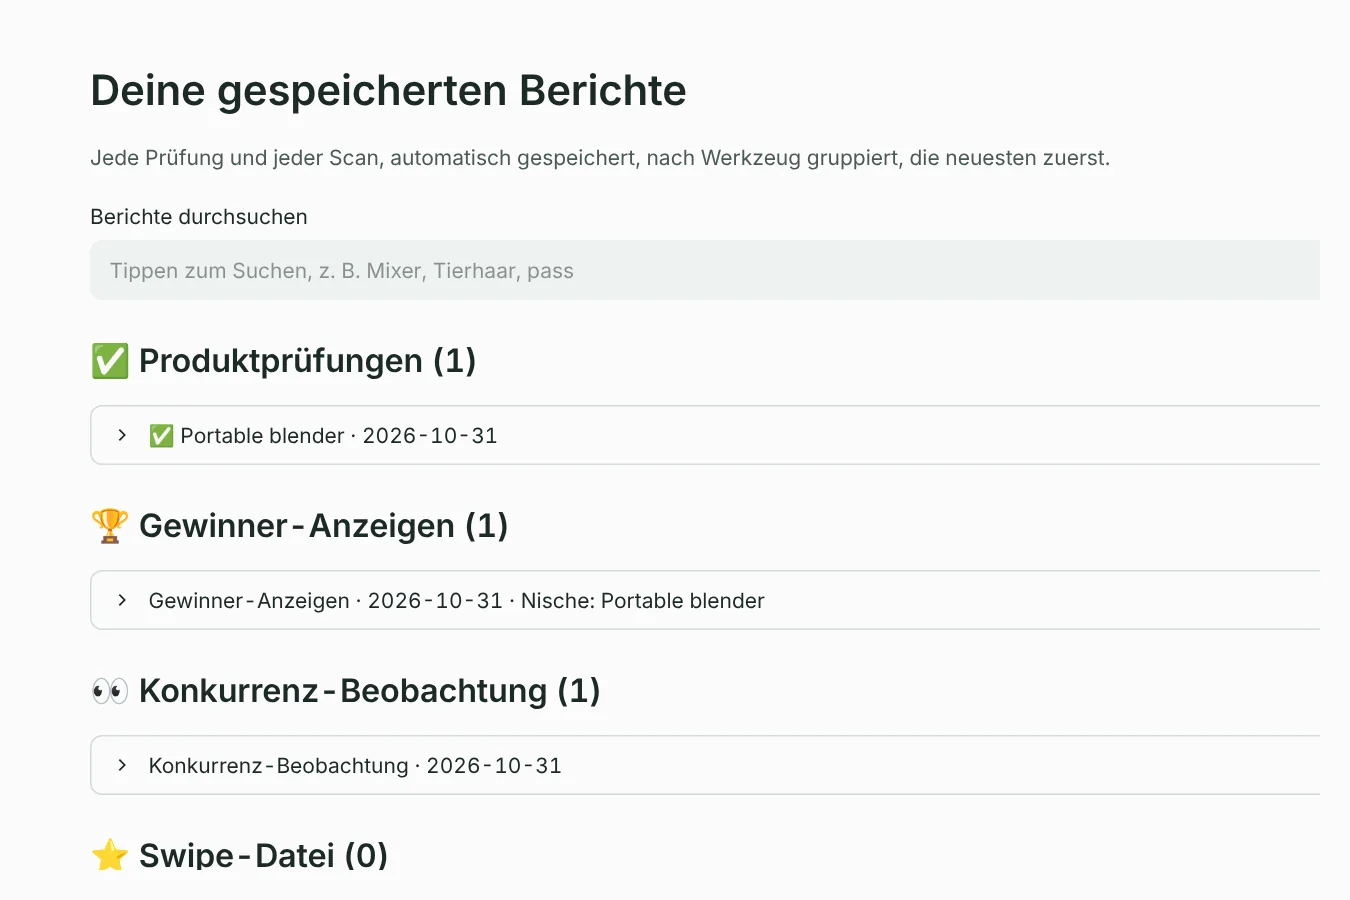Screen dimensions: 1350x900
Task: Click the 'Produktprüfungen (1)' heading
Action: tap(307, 361)
